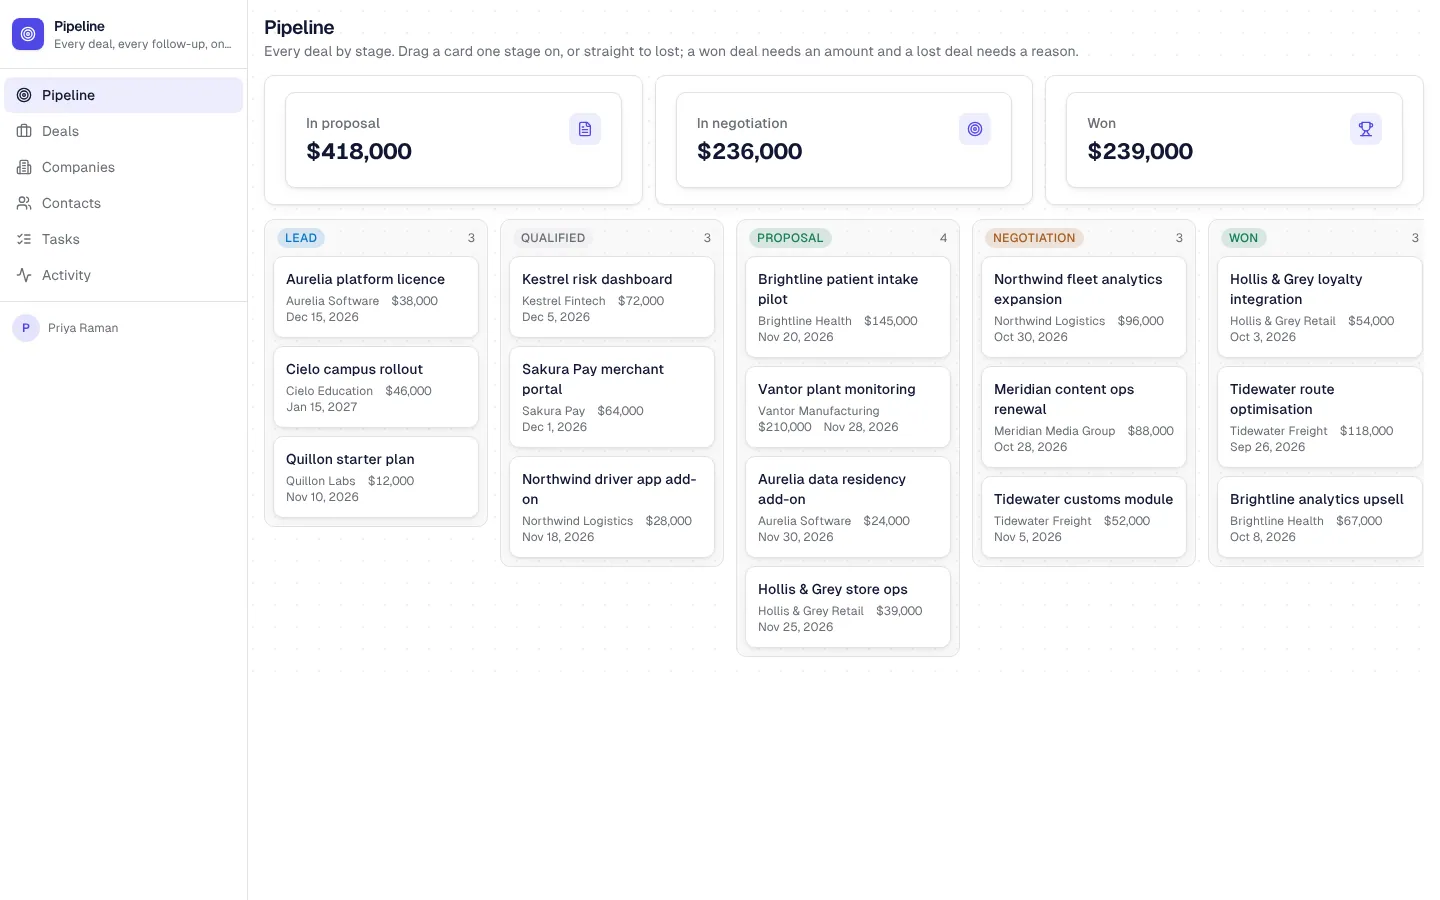The width and height of the screenshot is (1440, 900).
Task: Click the Priya Raman user name
Action: tap(83, 328)
